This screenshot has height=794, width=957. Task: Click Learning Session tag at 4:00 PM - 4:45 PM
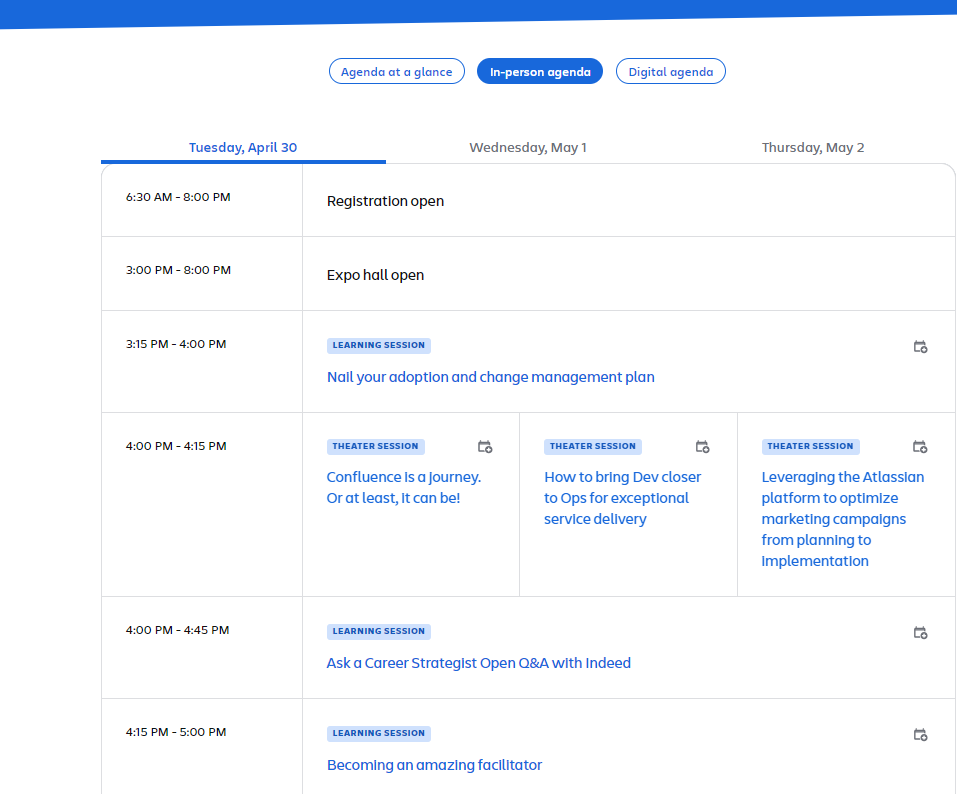378,631
